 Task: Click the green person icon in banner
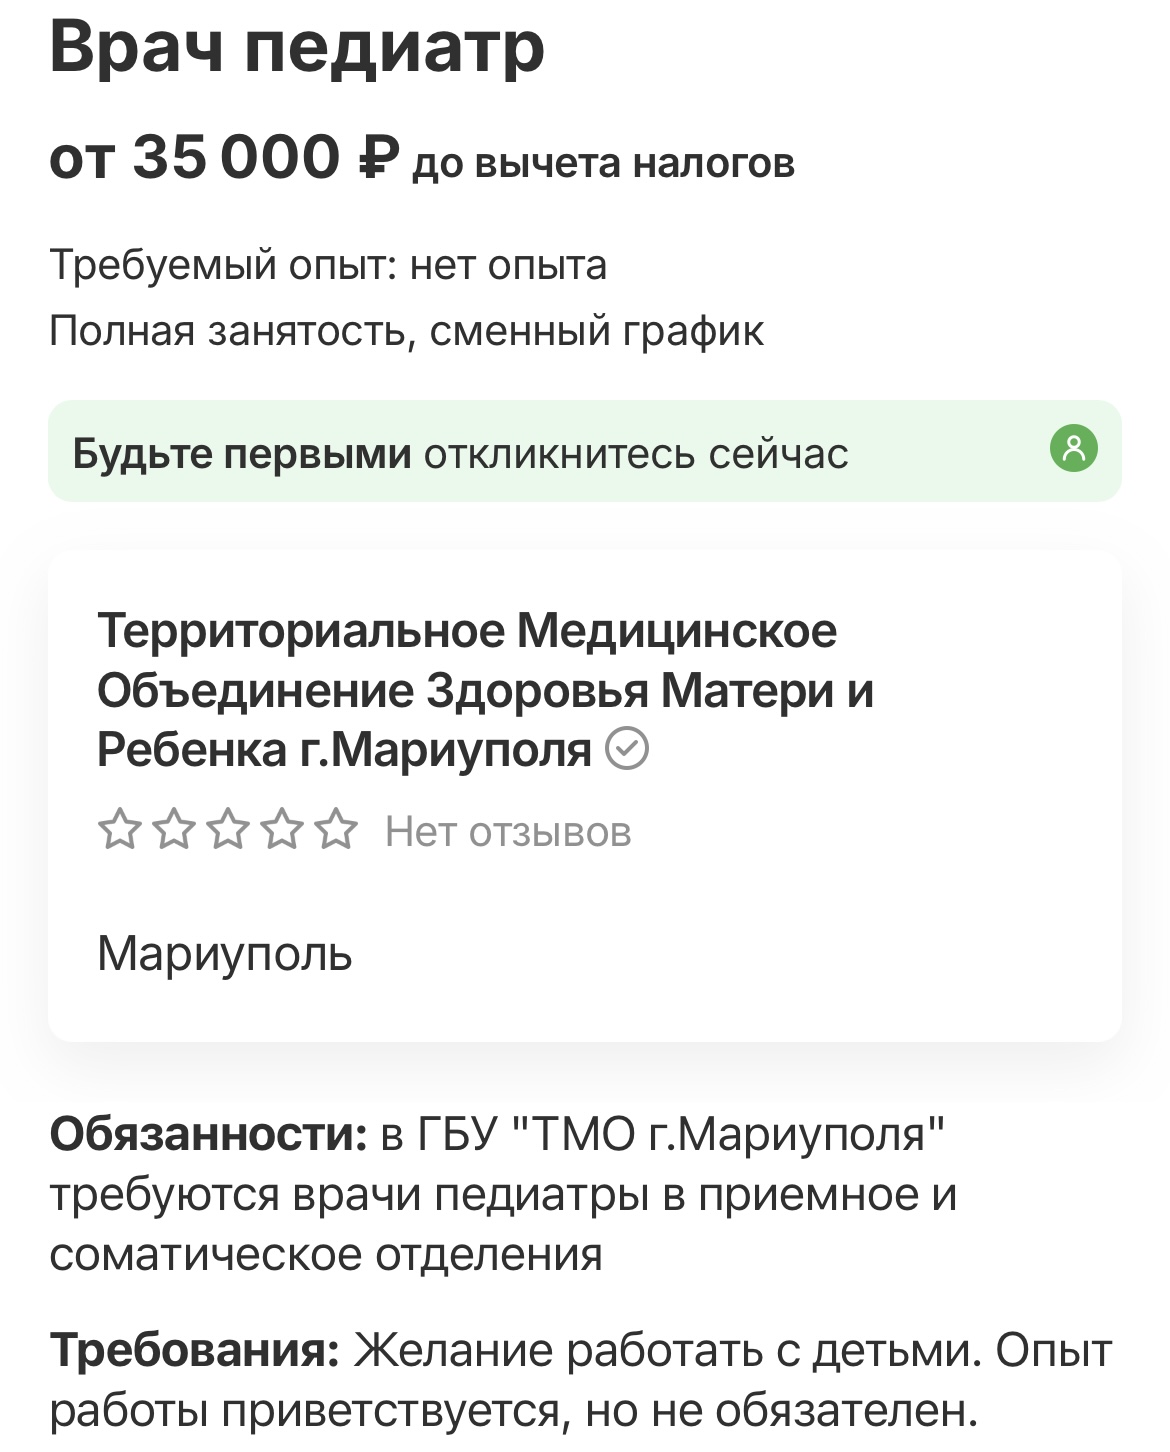(1074, 448)
